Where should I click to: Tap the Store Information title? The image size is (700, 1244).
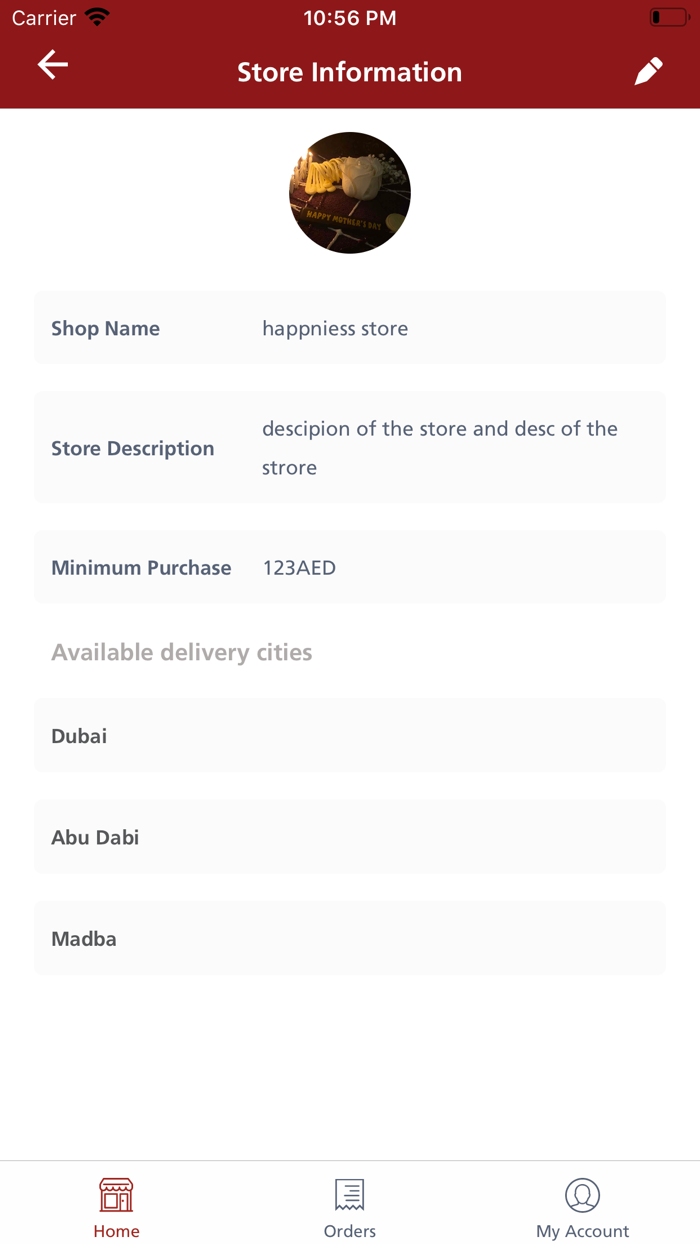click(349, 72)
